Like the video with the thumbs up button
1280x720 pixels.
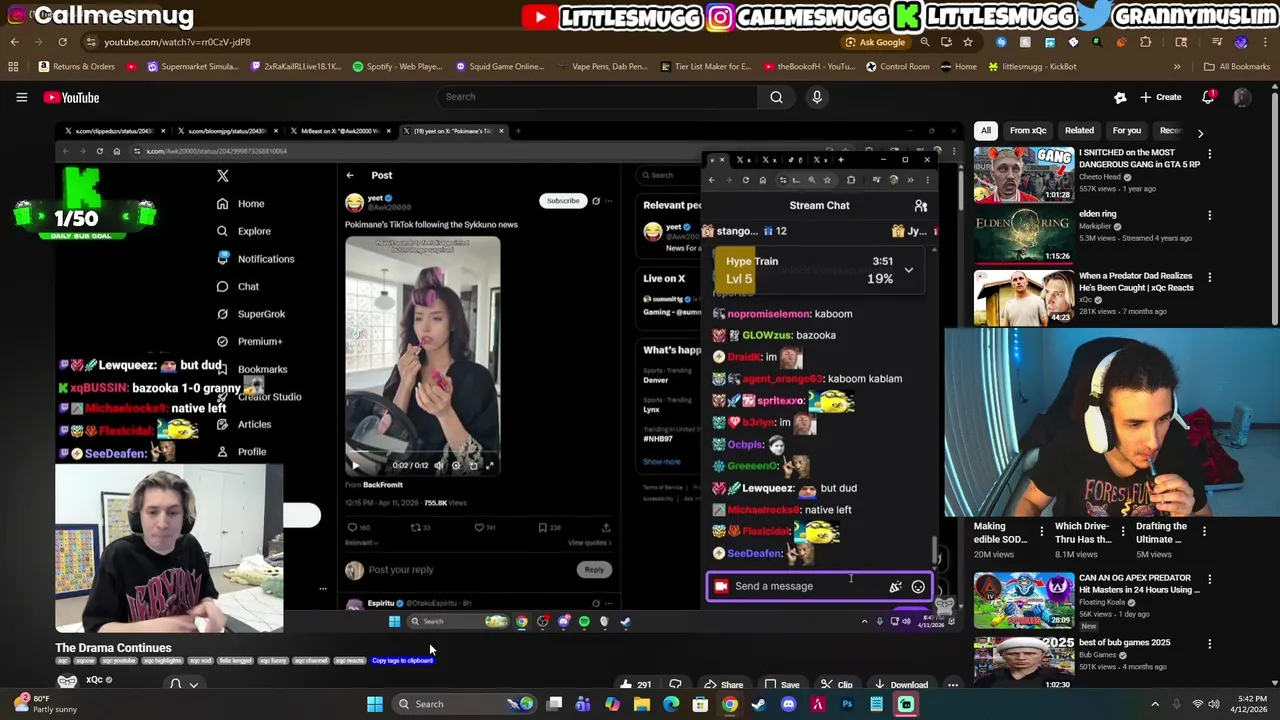click(x=634, y=685)
